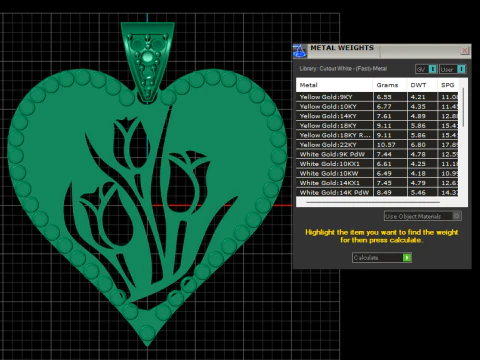Select the White Gold:9K PdW row
Viewport: 480px width, 360px height.
point(377,154)
